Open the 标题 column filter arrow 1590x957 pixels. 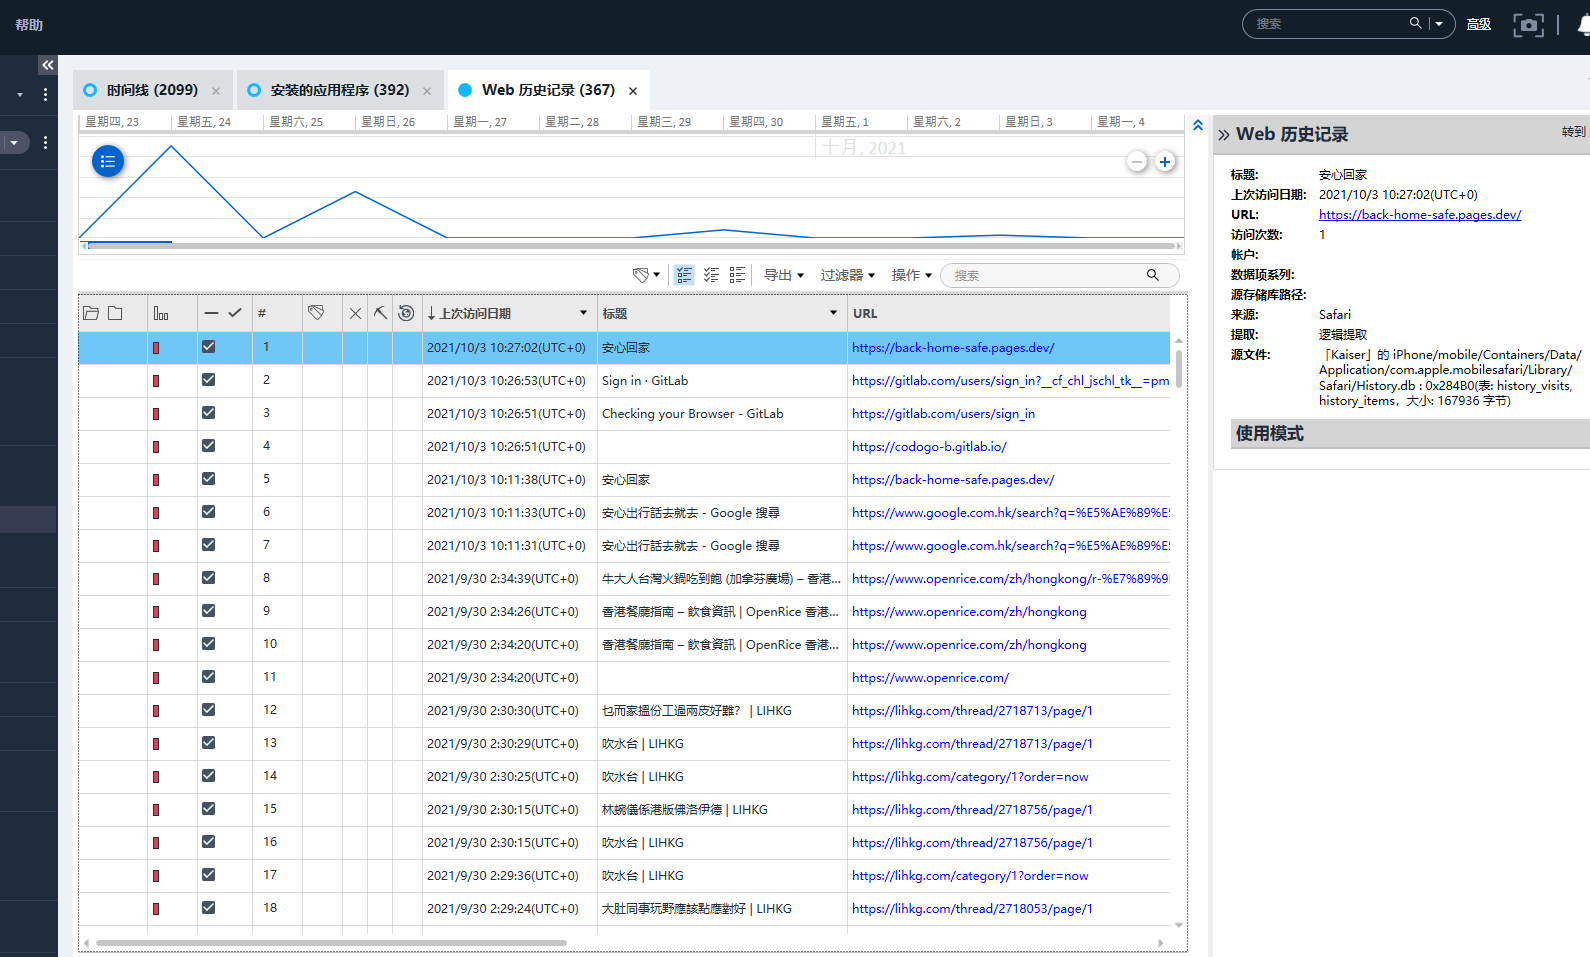[834, 313]
